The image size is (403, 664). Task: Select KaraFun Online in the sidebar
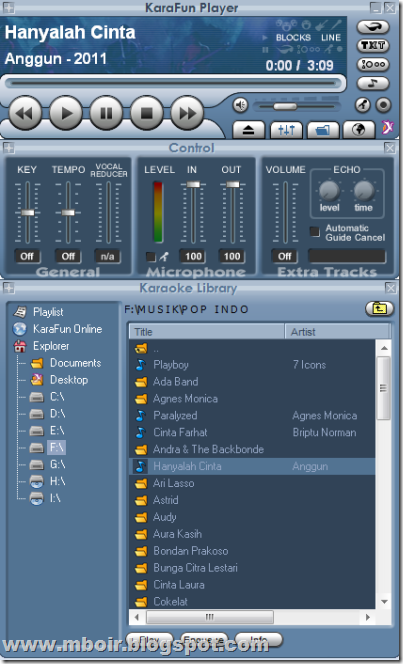click(x=67, y=329)
